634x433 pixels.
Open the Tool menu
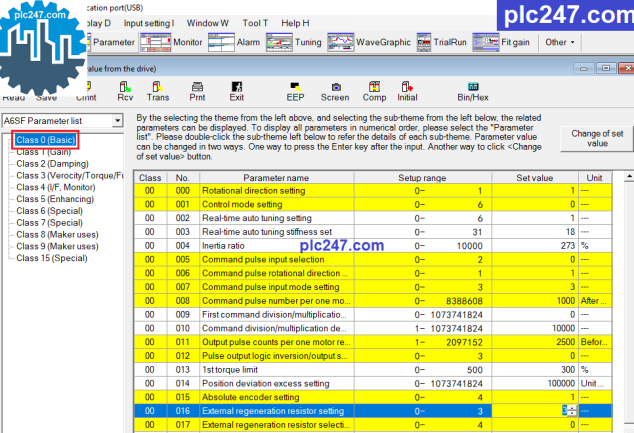(x=255, y=23)
